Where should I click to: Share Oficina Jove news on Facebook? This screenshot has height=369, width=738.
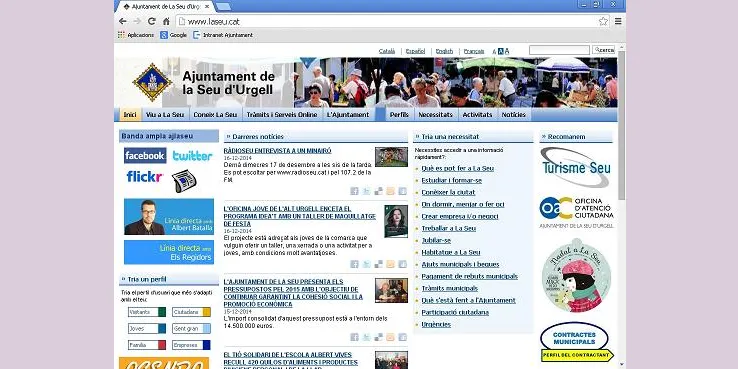click(x=354, y=264)
